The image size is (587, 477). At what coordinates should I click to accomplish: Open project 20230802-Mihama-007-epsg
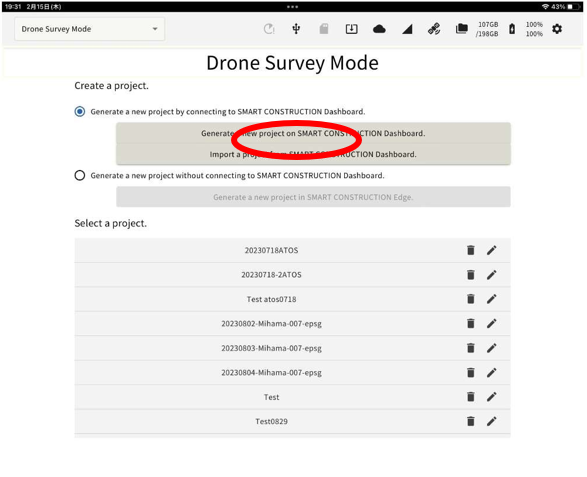[271, 323]
